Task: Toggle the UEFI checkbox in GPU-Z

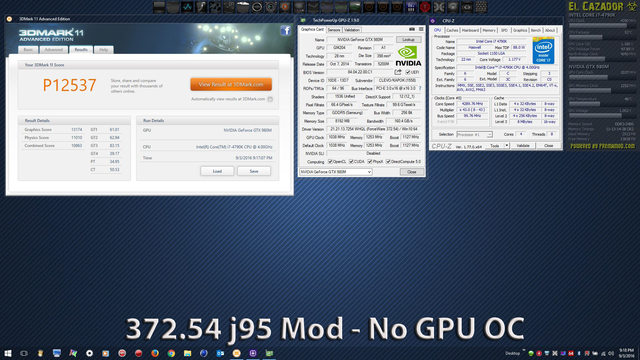Action: tap(407, 72)
